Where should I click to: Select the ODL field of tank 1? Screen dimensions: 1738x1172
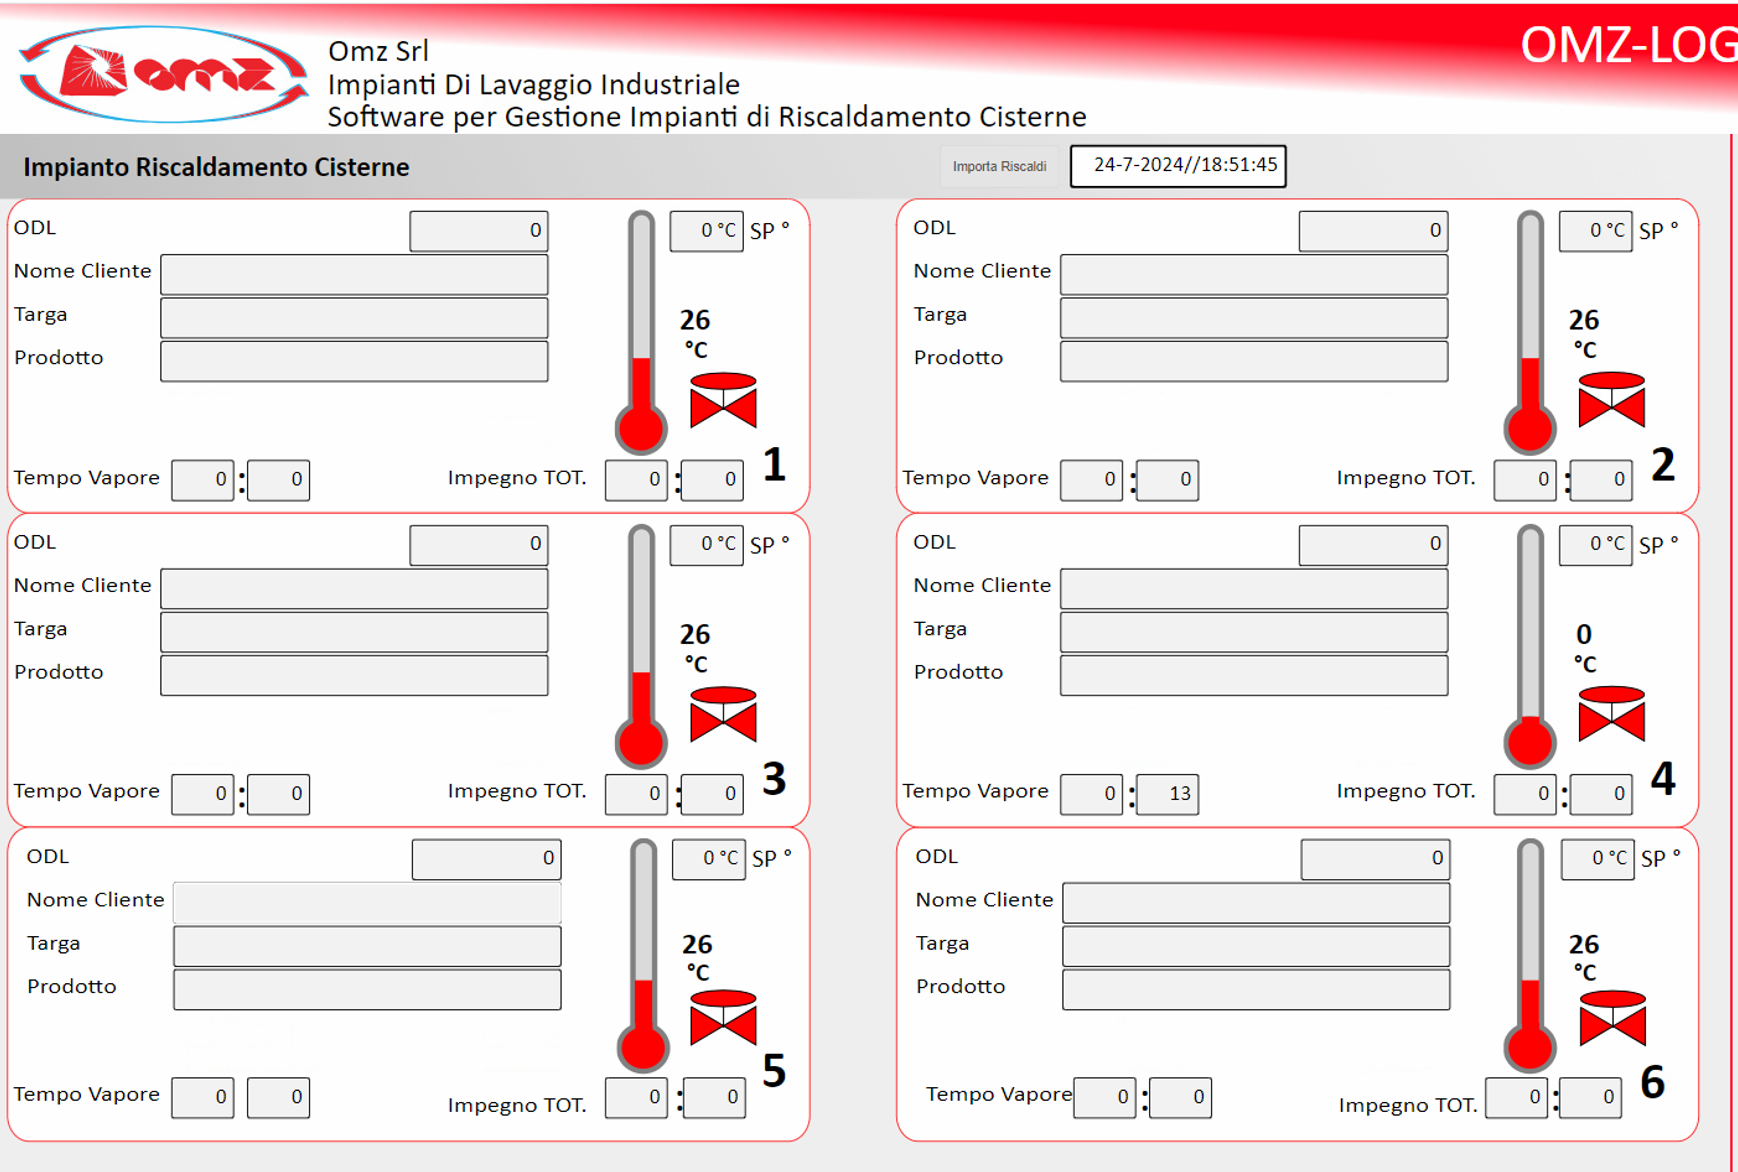479,231
